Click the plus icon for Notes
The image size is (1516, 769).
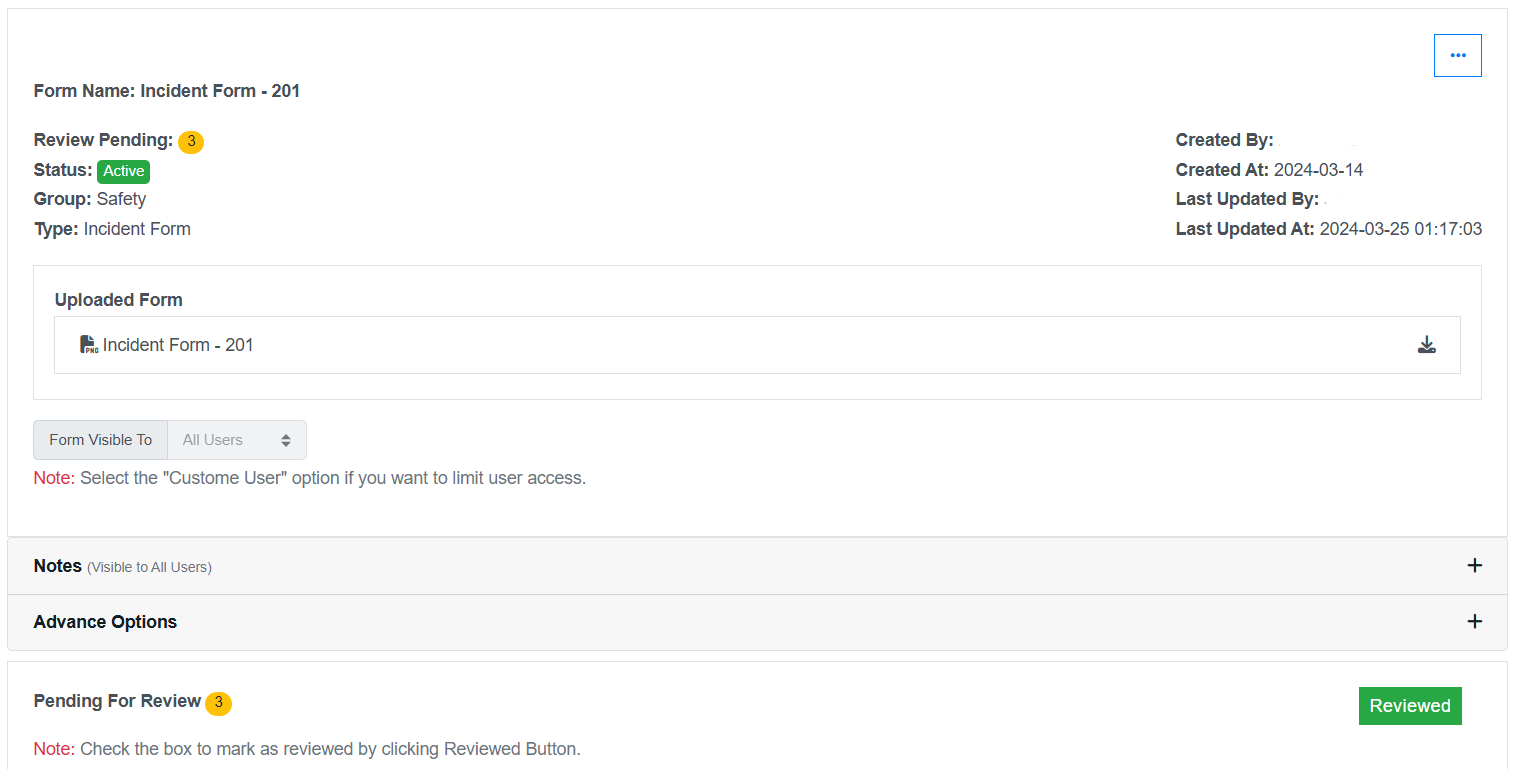[1473, 566]
